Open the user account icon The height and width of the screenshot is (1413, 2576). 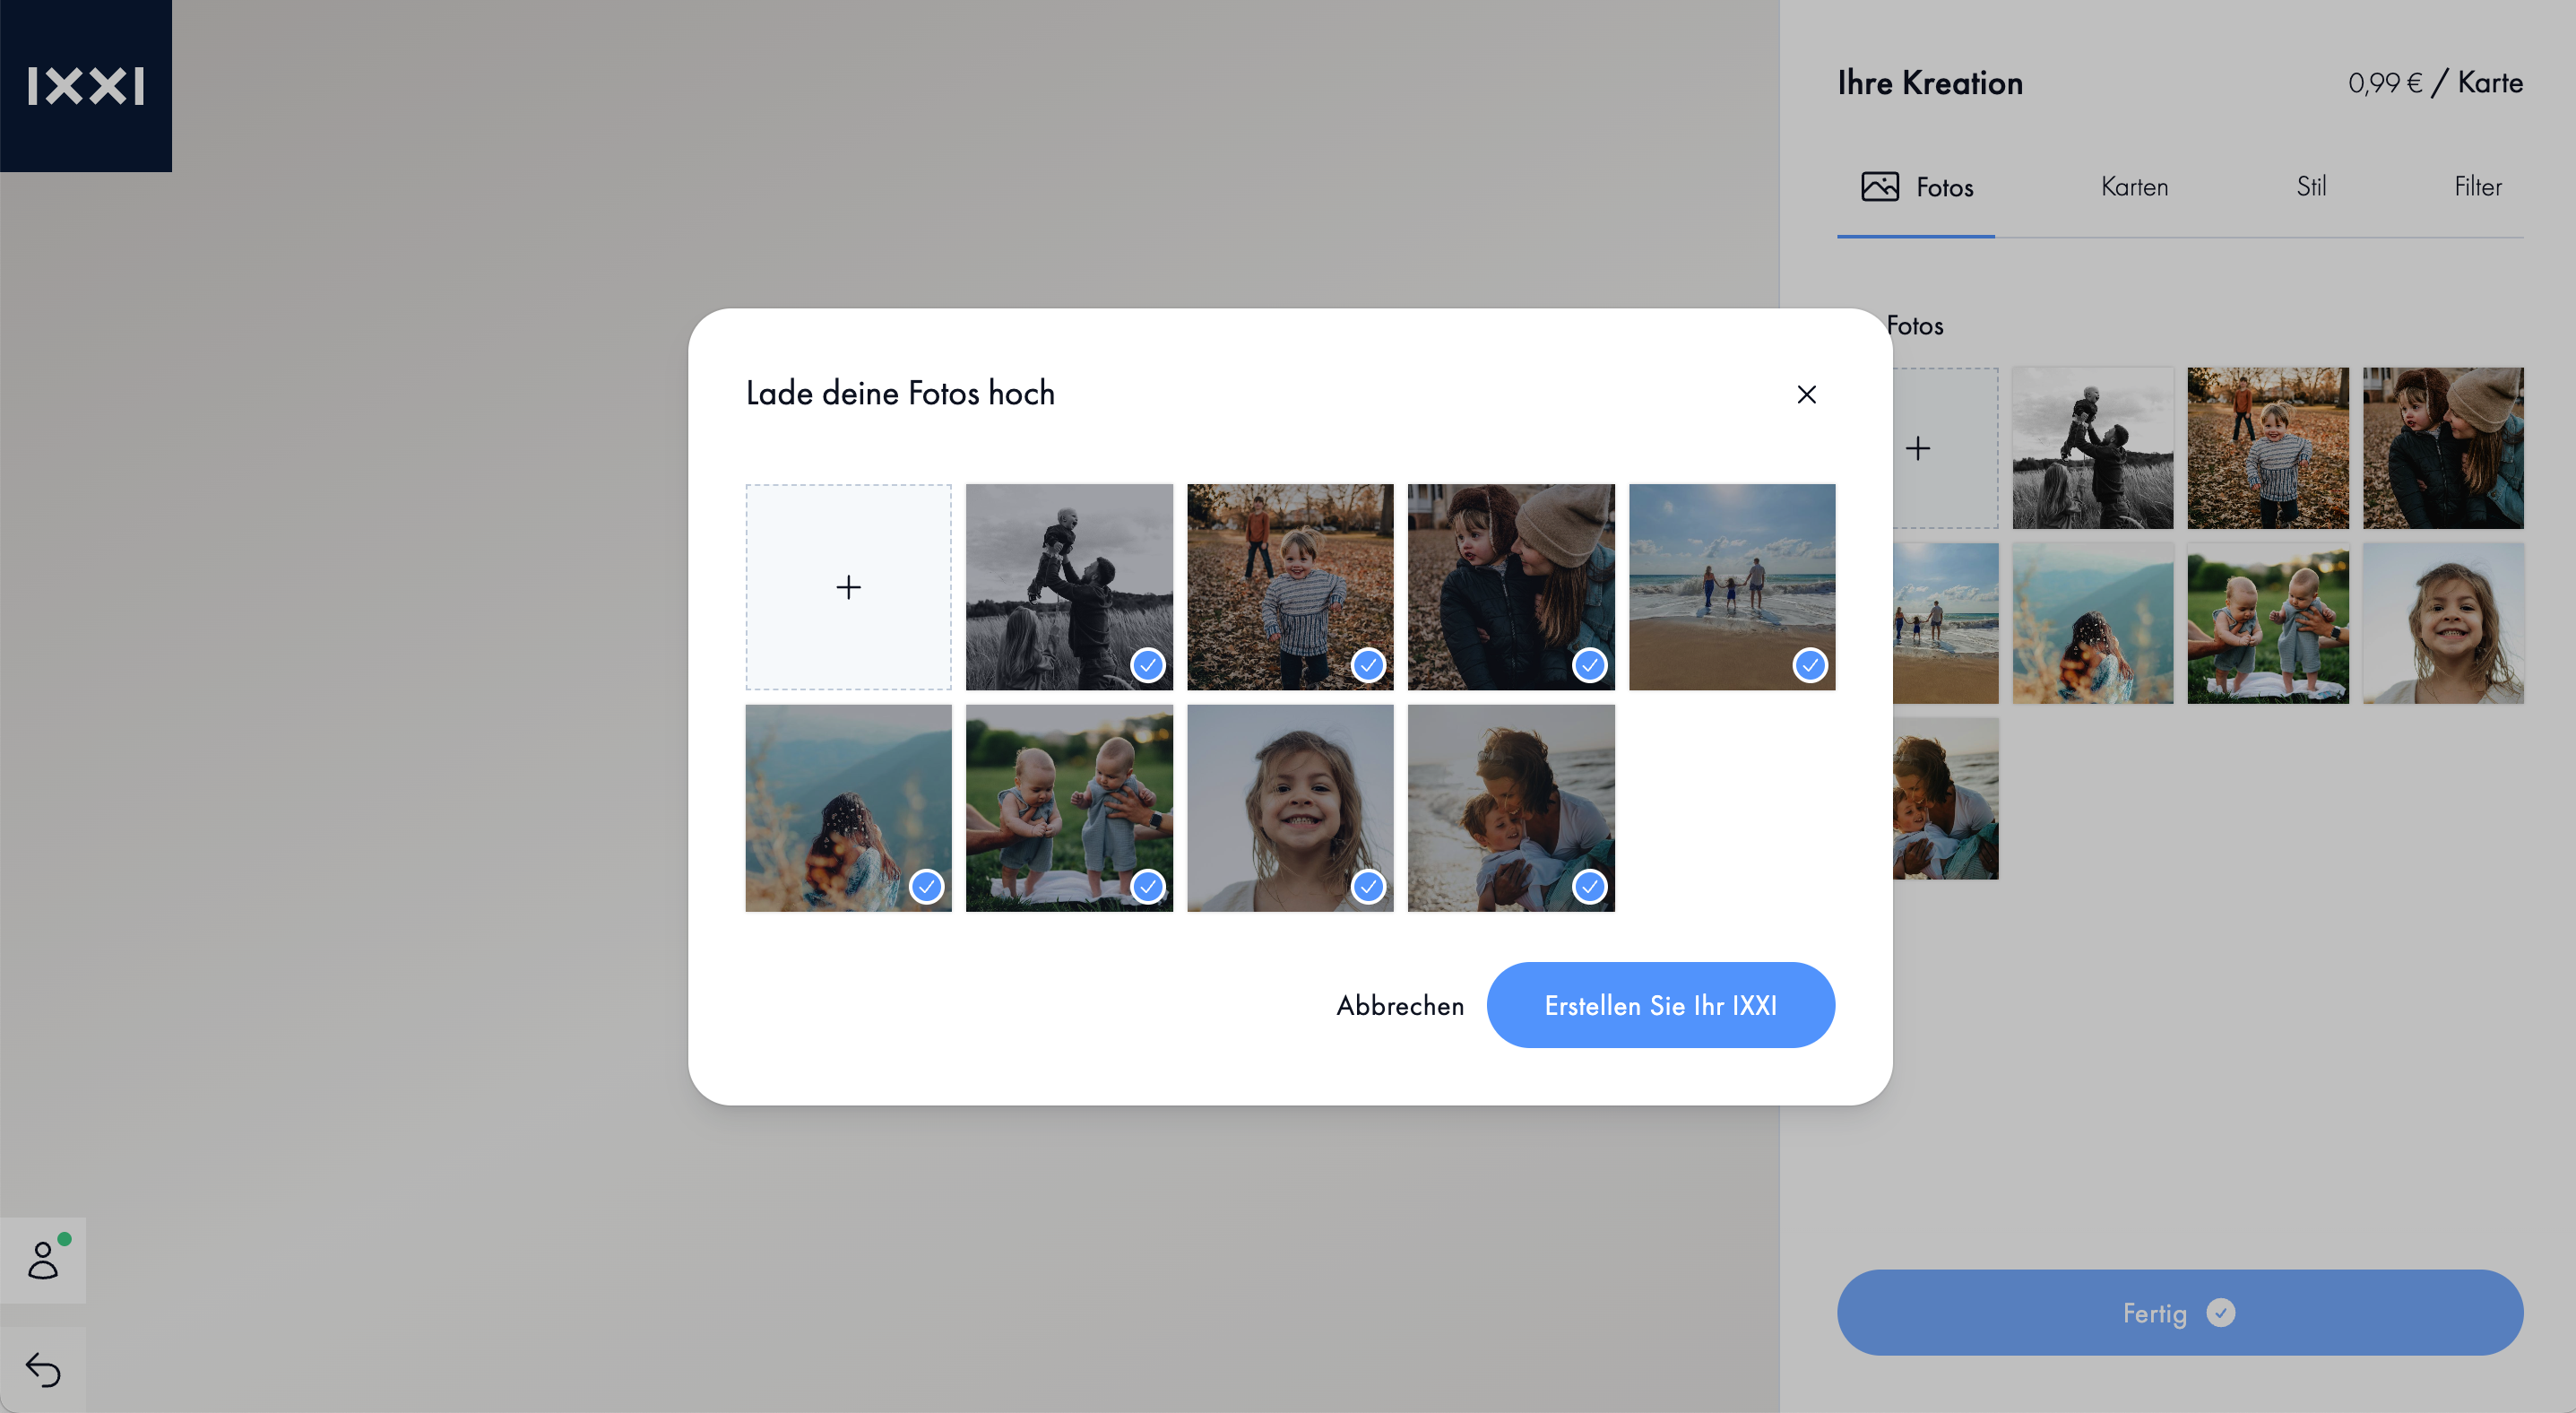click(43, 1259)
